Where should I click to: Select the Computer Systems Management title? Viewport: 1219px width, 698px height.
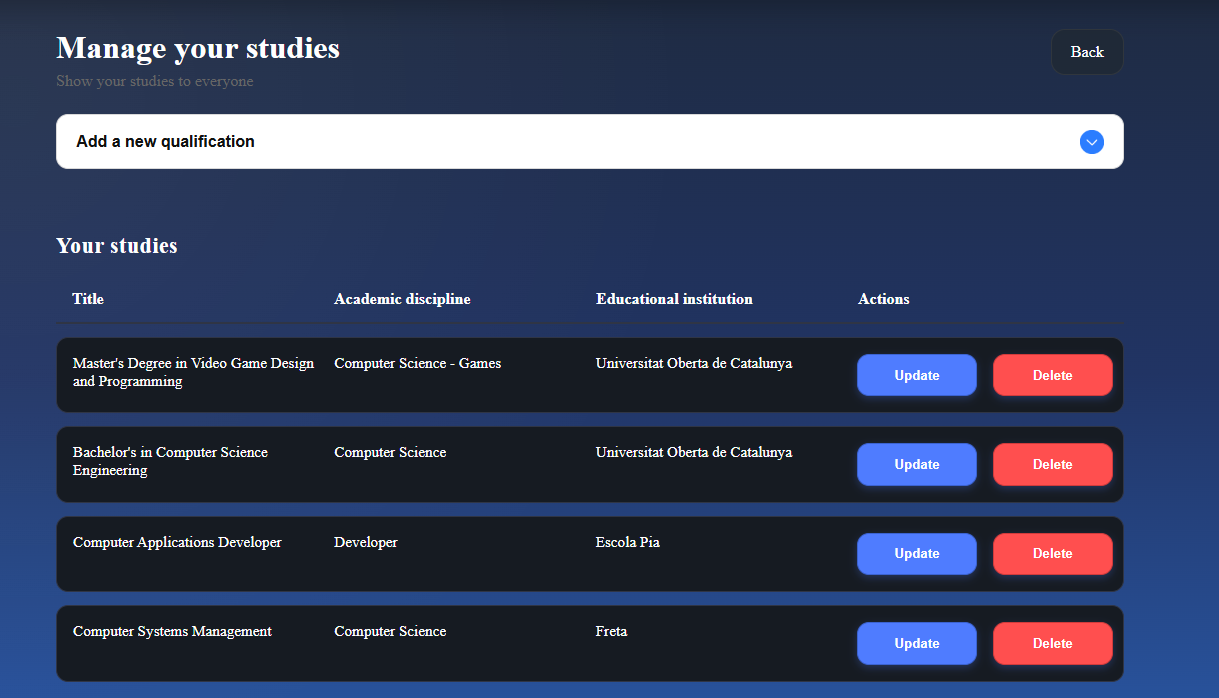[172, 631]
